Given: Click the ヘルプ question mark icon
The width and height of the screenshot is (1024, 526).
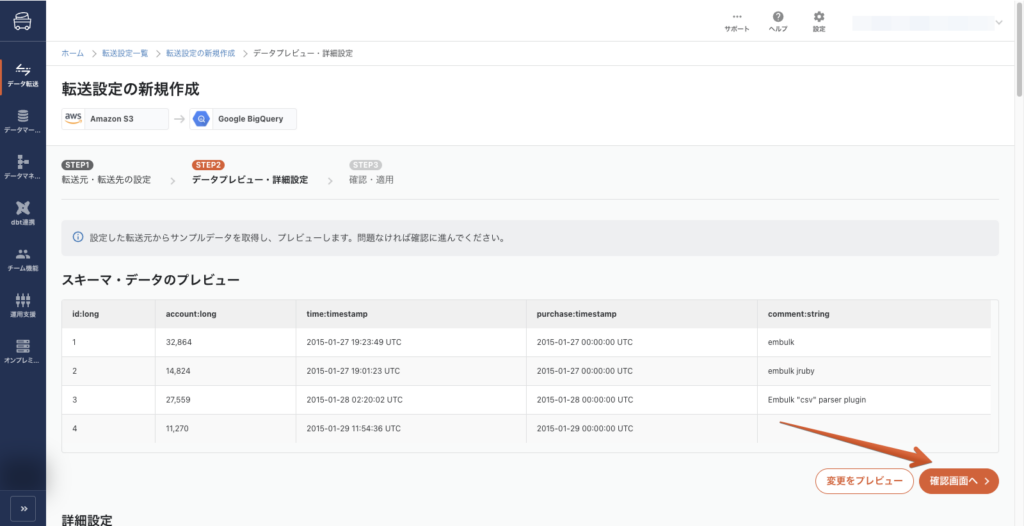Looking at the screenshot, I should coord(778,21).
